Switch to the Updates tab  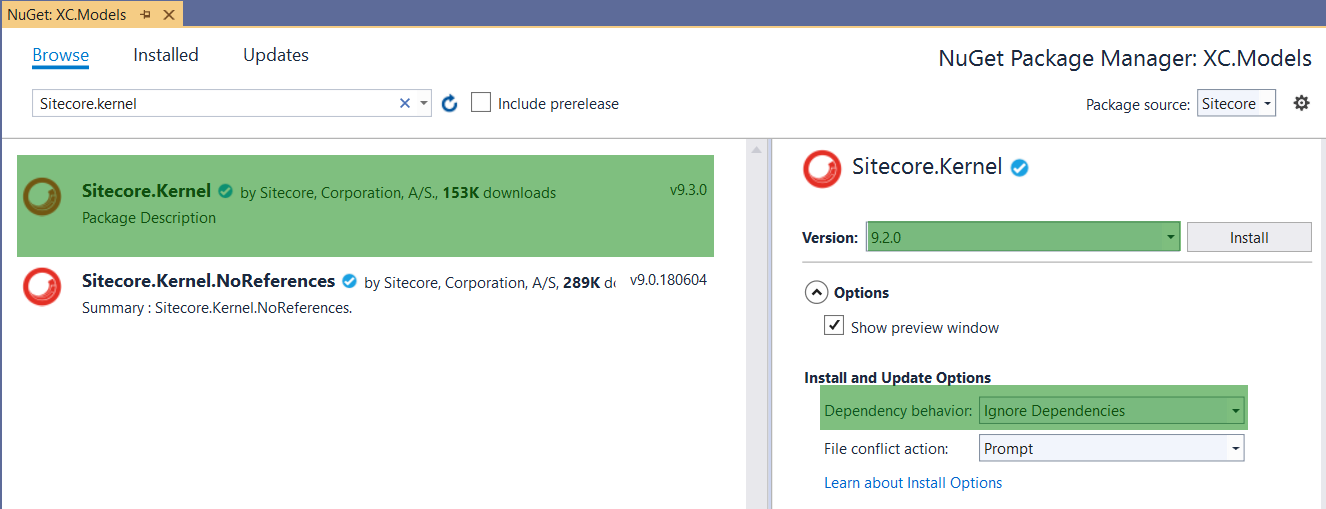276,55
